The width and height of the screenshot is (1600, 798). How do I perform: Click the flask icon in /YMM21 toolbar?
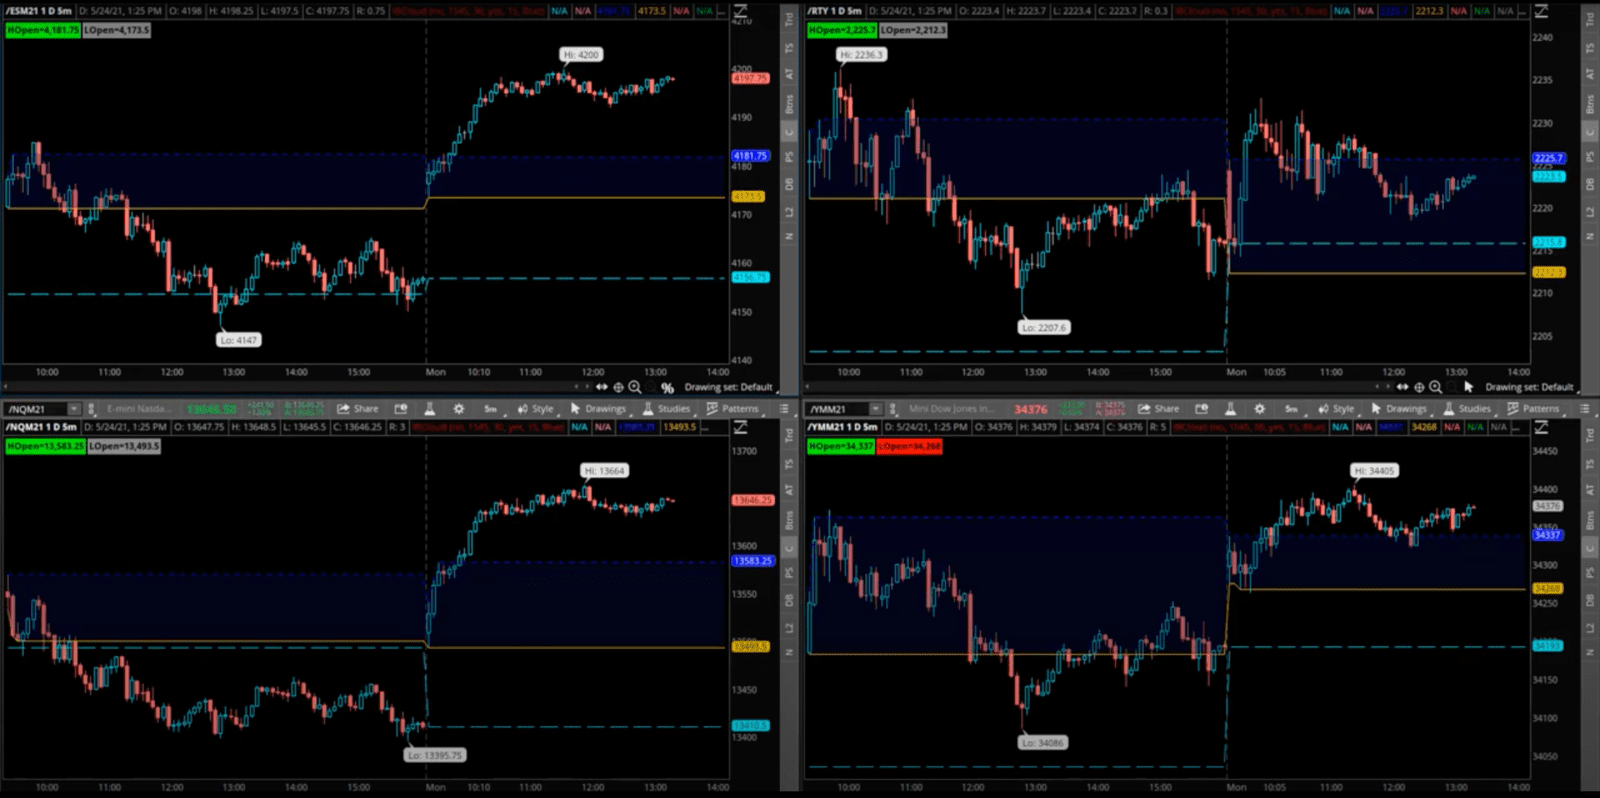click(x=1230, y=409)
